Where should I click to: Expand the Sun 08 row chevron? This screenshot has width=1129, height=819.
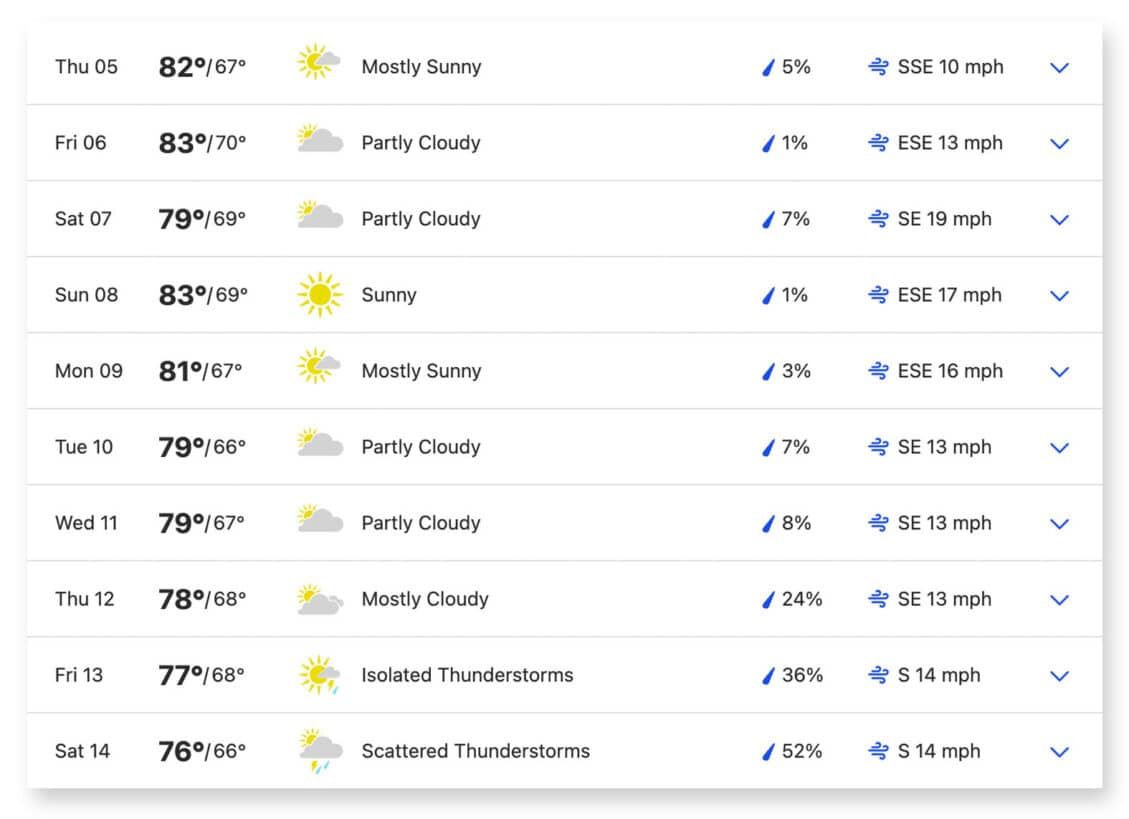click(x=1059, y=295)
